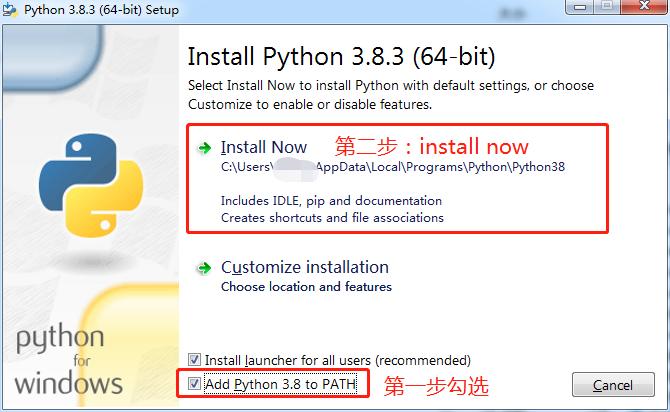Click the "Python 3.8.3 (64-bit) Setup" title text
The image size is (670, 412).
tap(100, 10)
